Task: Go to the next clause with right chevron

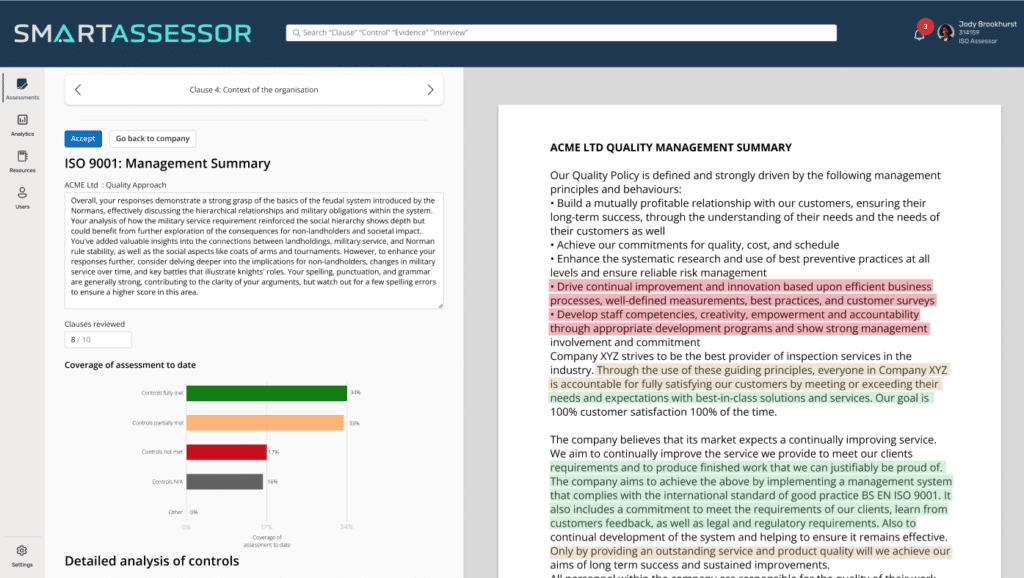Action: click(430, 89)
